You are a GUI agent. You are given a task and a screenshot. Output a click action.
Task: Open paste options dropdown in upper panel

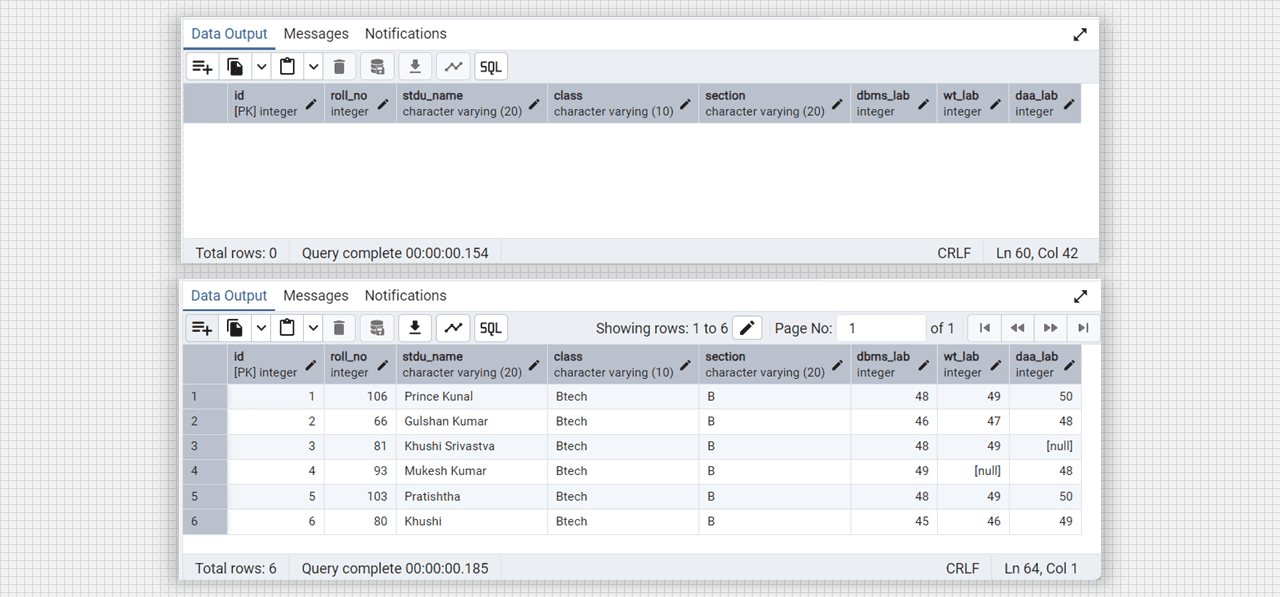click(313, 67)
